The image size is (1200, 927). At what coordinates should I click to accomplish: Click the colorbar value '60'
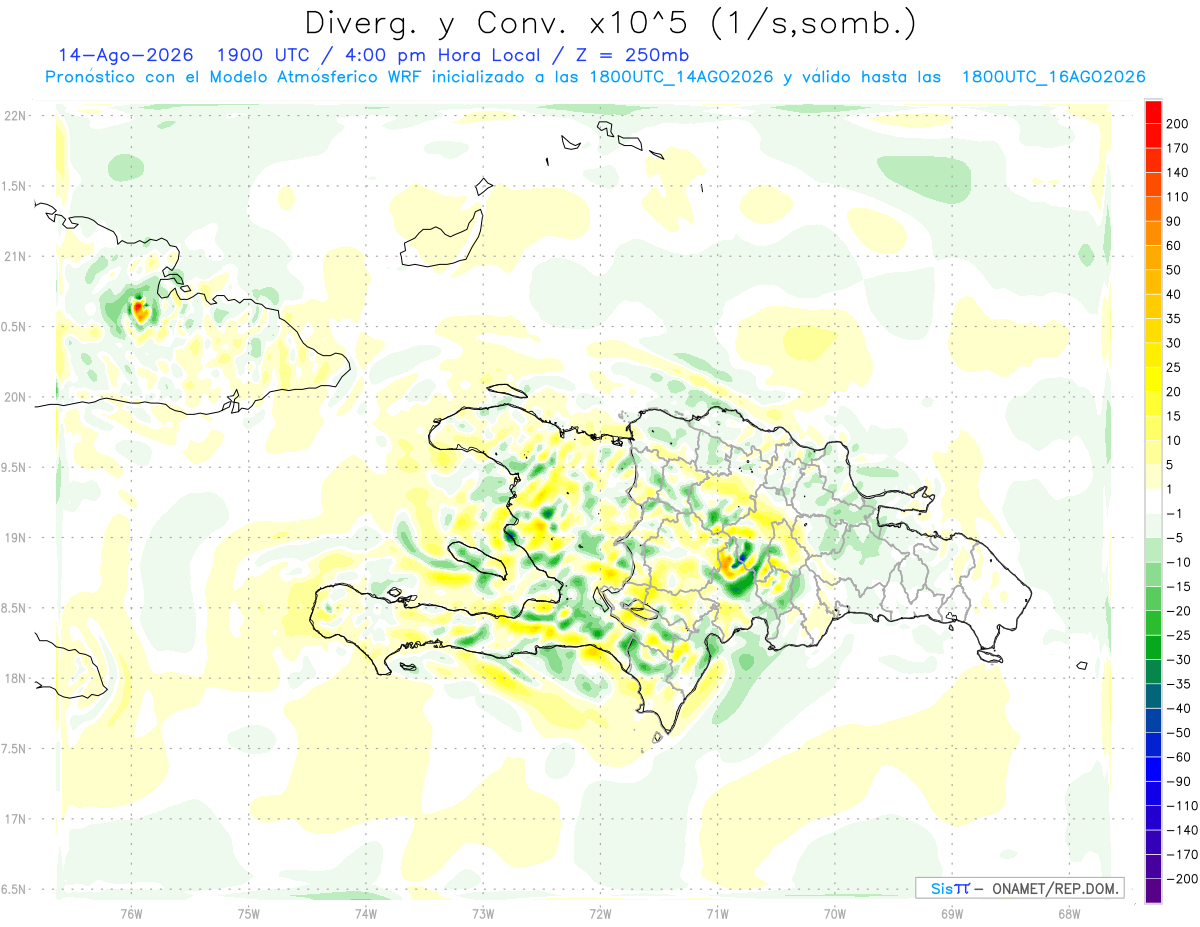(1174, 245)
